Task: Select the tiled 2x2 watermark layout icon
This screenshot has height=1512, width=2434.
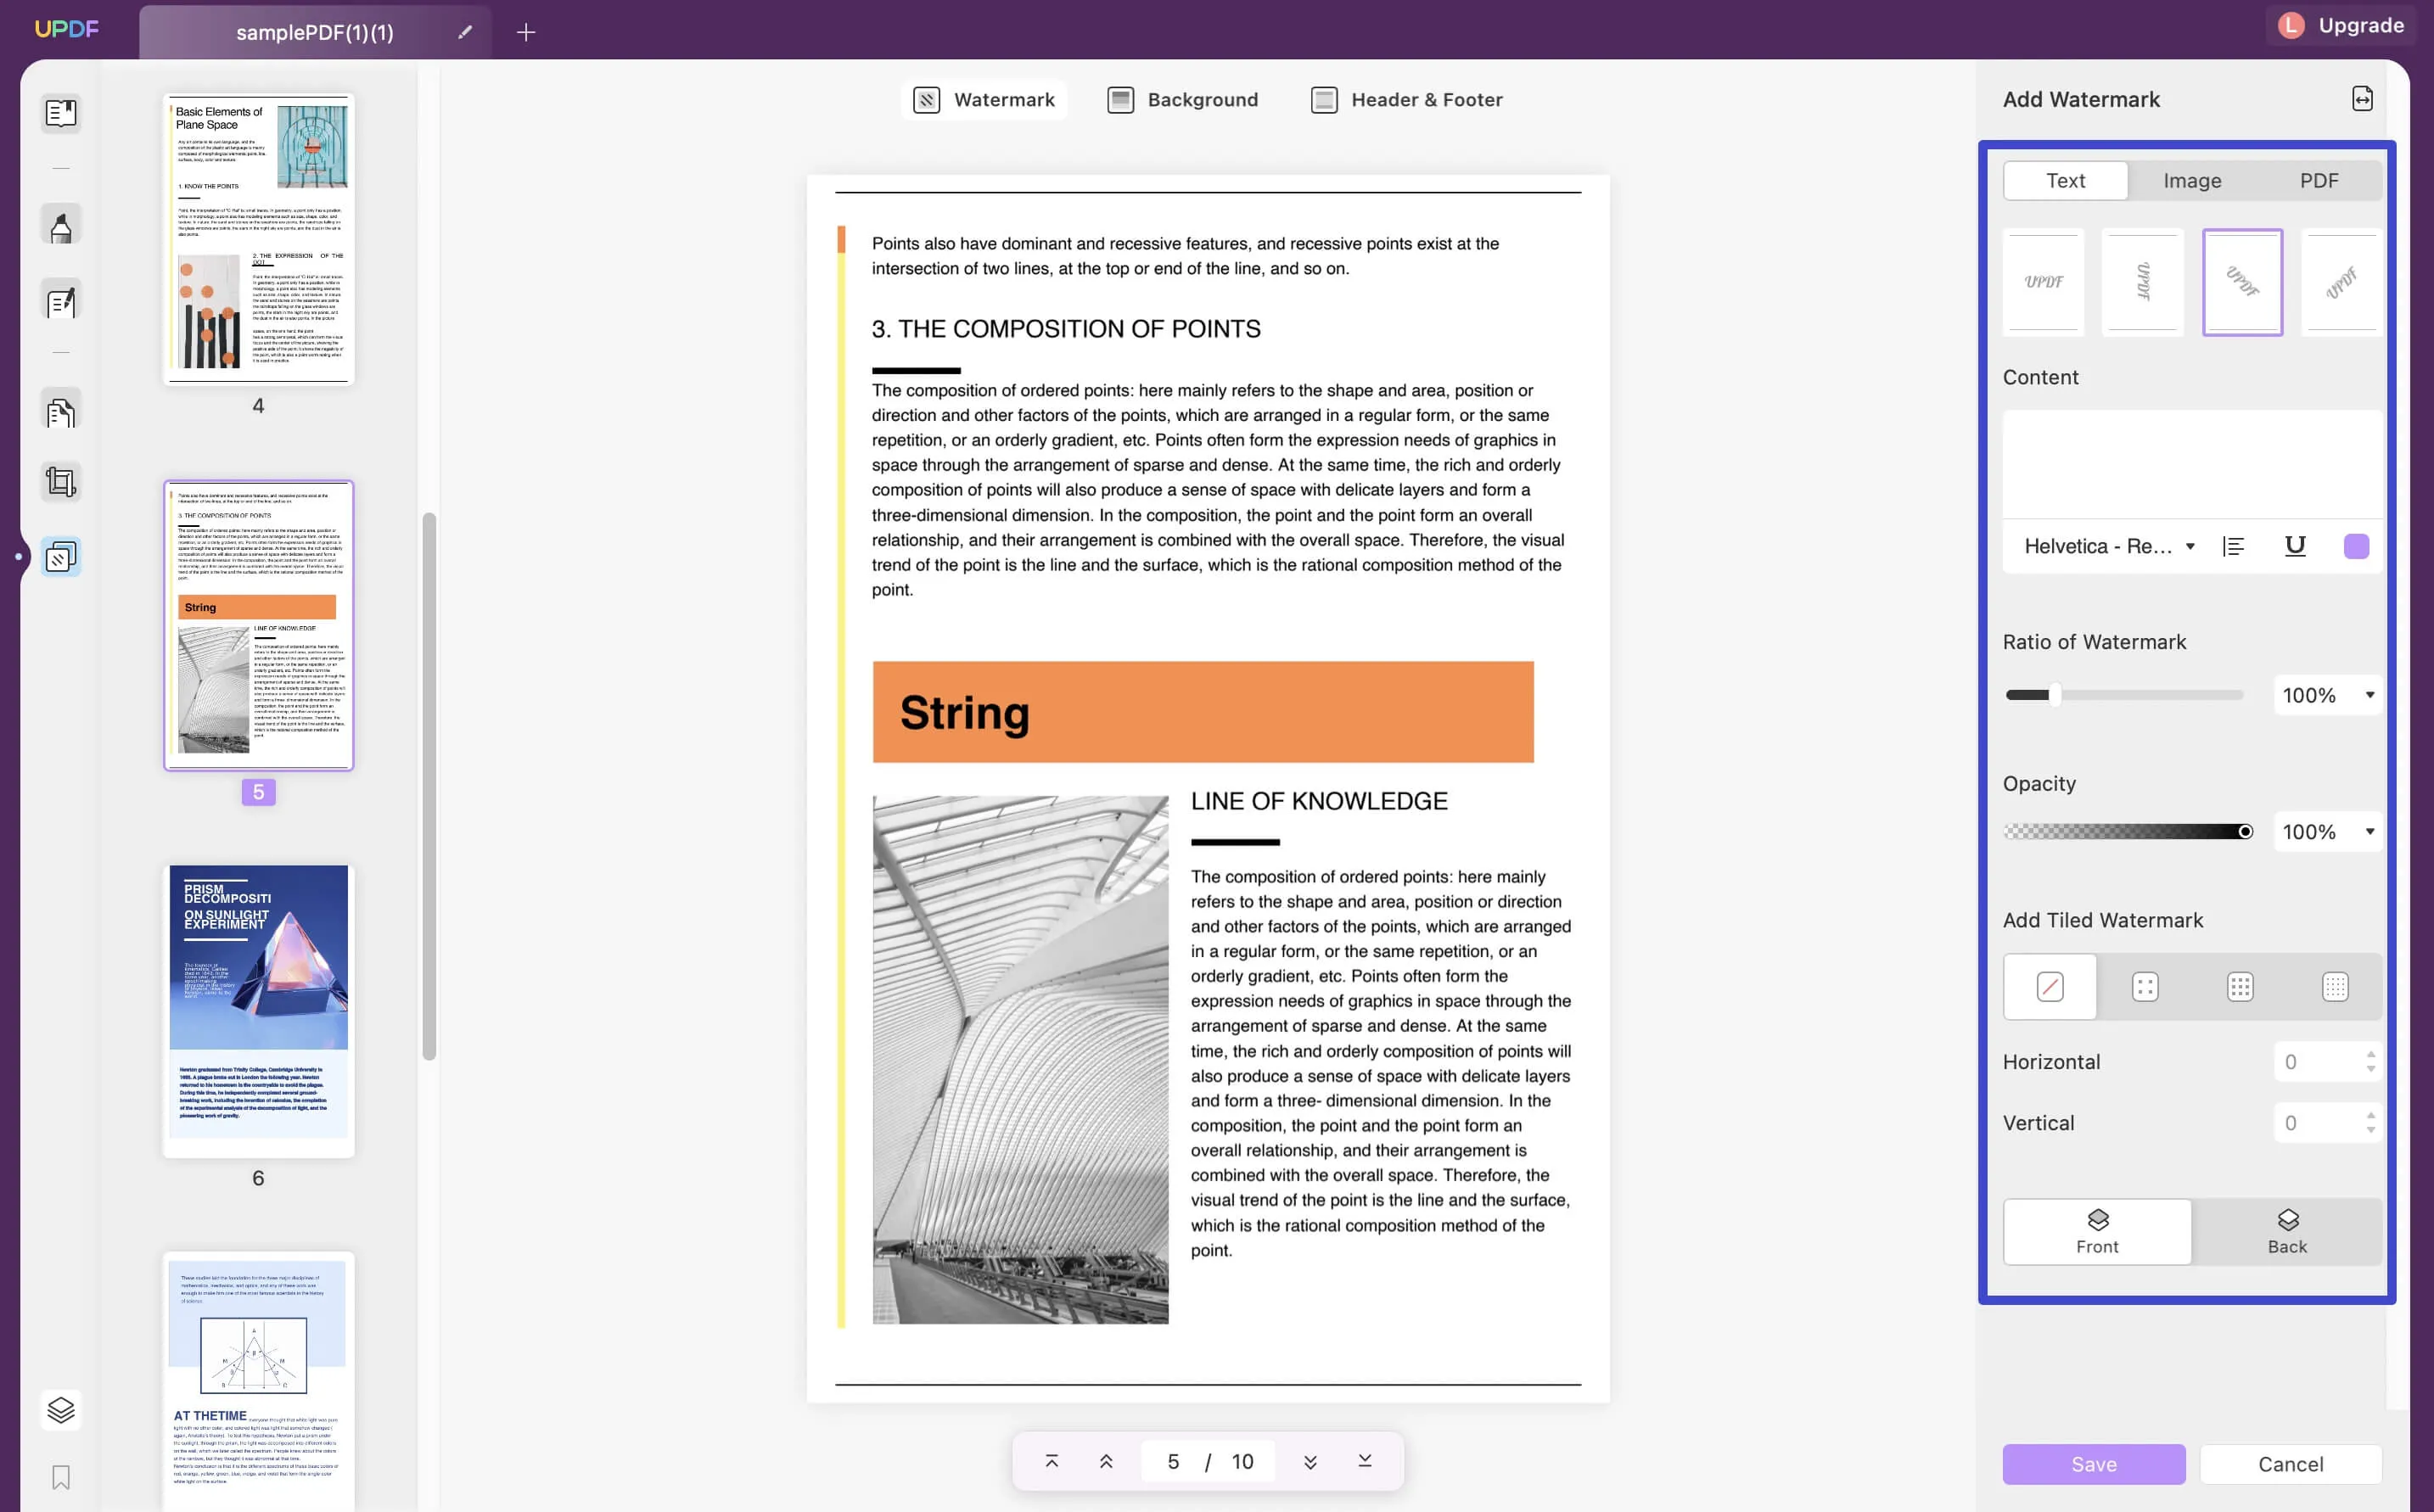Action: pyautogui.click(x=2145, y=988)
